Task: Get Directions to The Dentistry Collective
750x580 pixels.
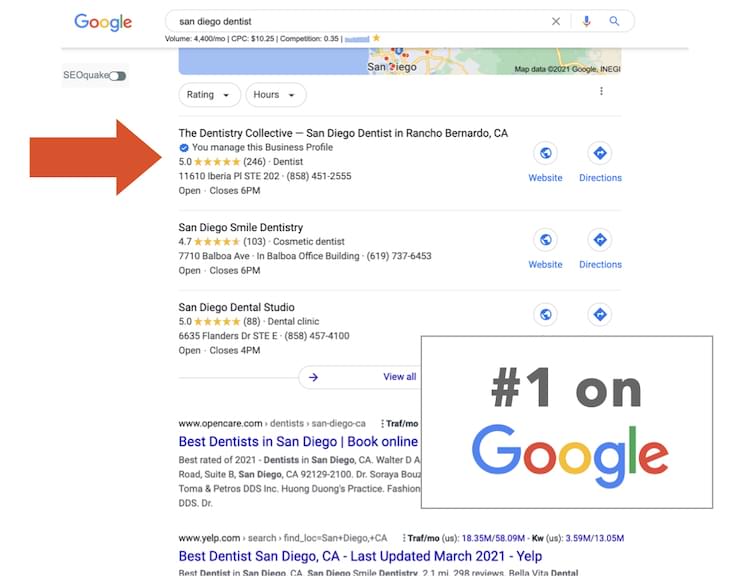Action: pyautogui.click(x=600, y=153)
